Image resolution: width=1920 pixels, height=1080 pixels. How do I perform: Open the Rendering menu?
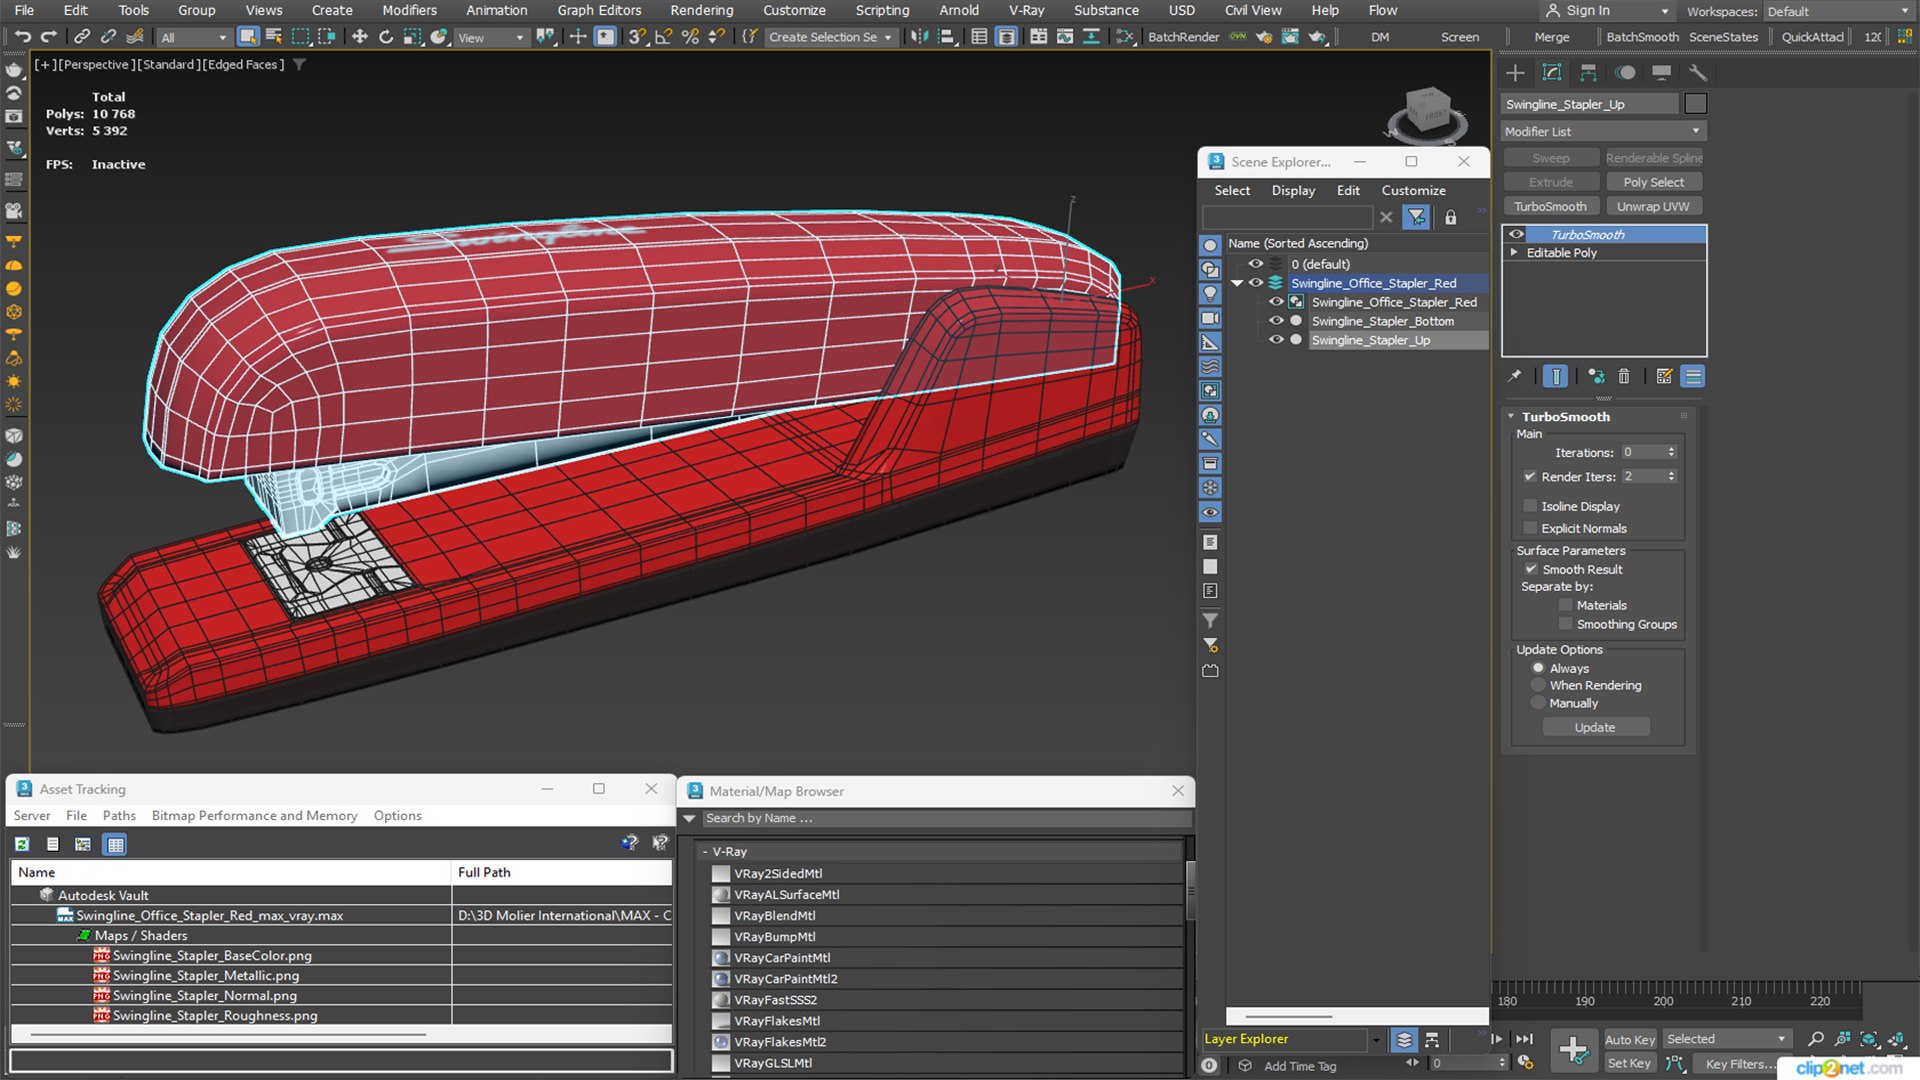click(701, 10)
